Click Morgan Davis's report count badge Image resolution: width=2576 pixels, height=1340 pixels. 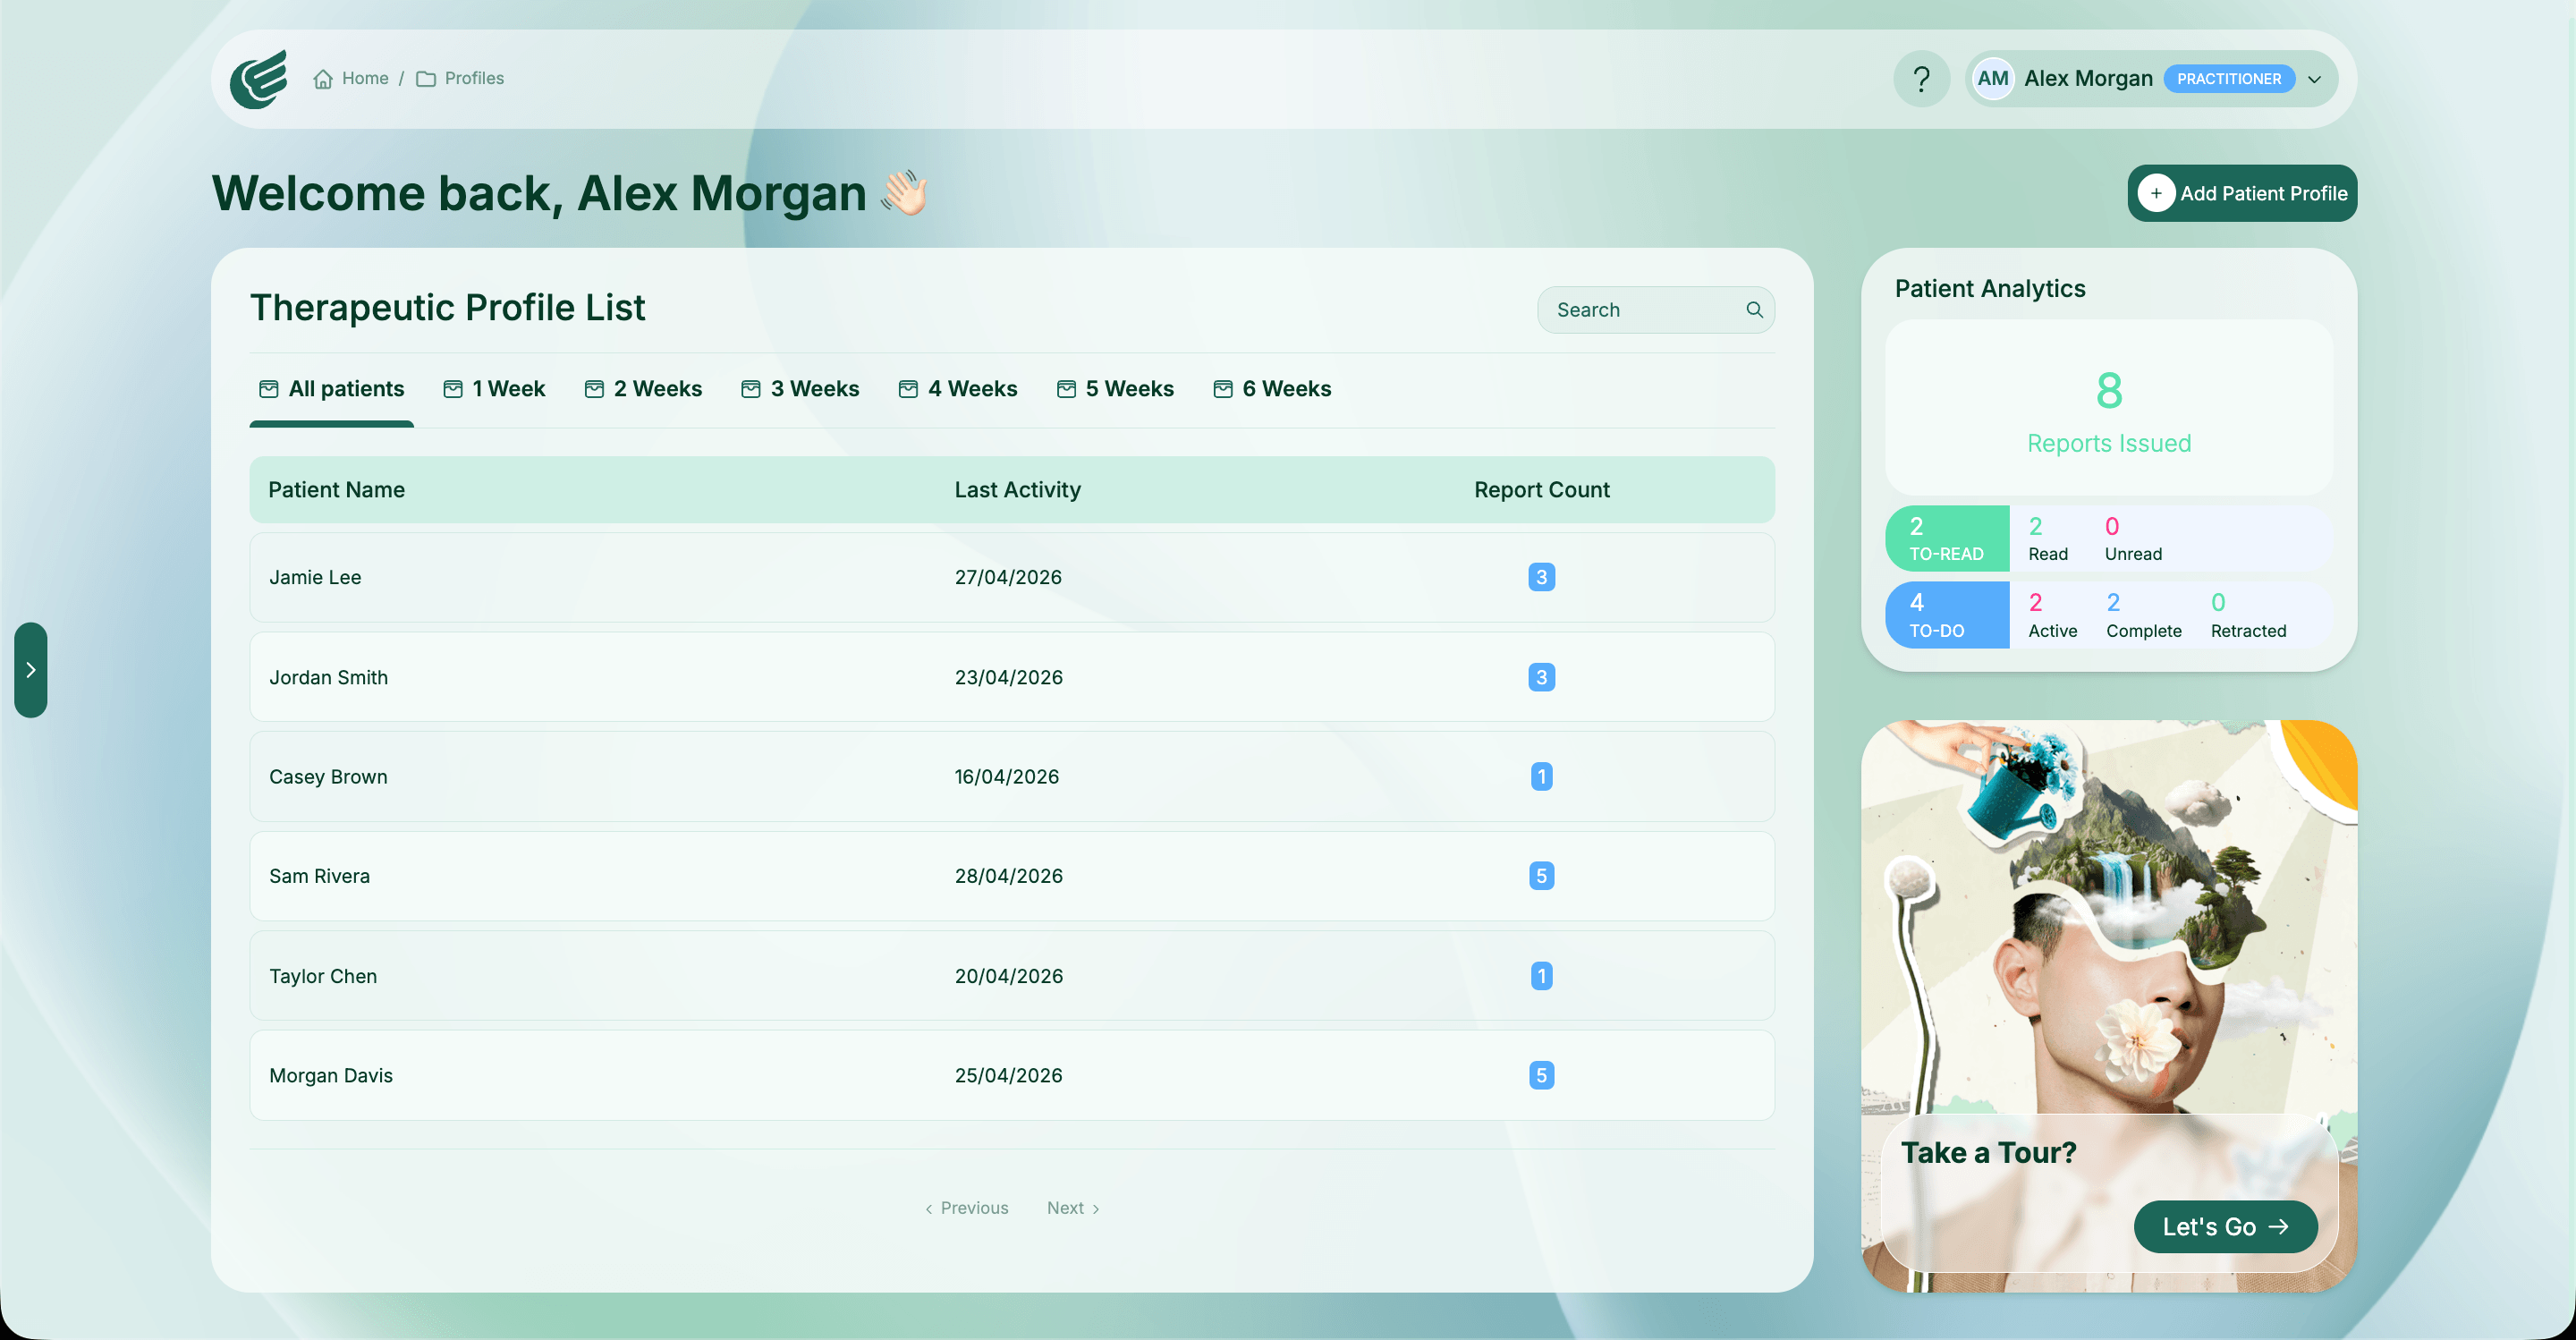(x=1541, y=1076)
